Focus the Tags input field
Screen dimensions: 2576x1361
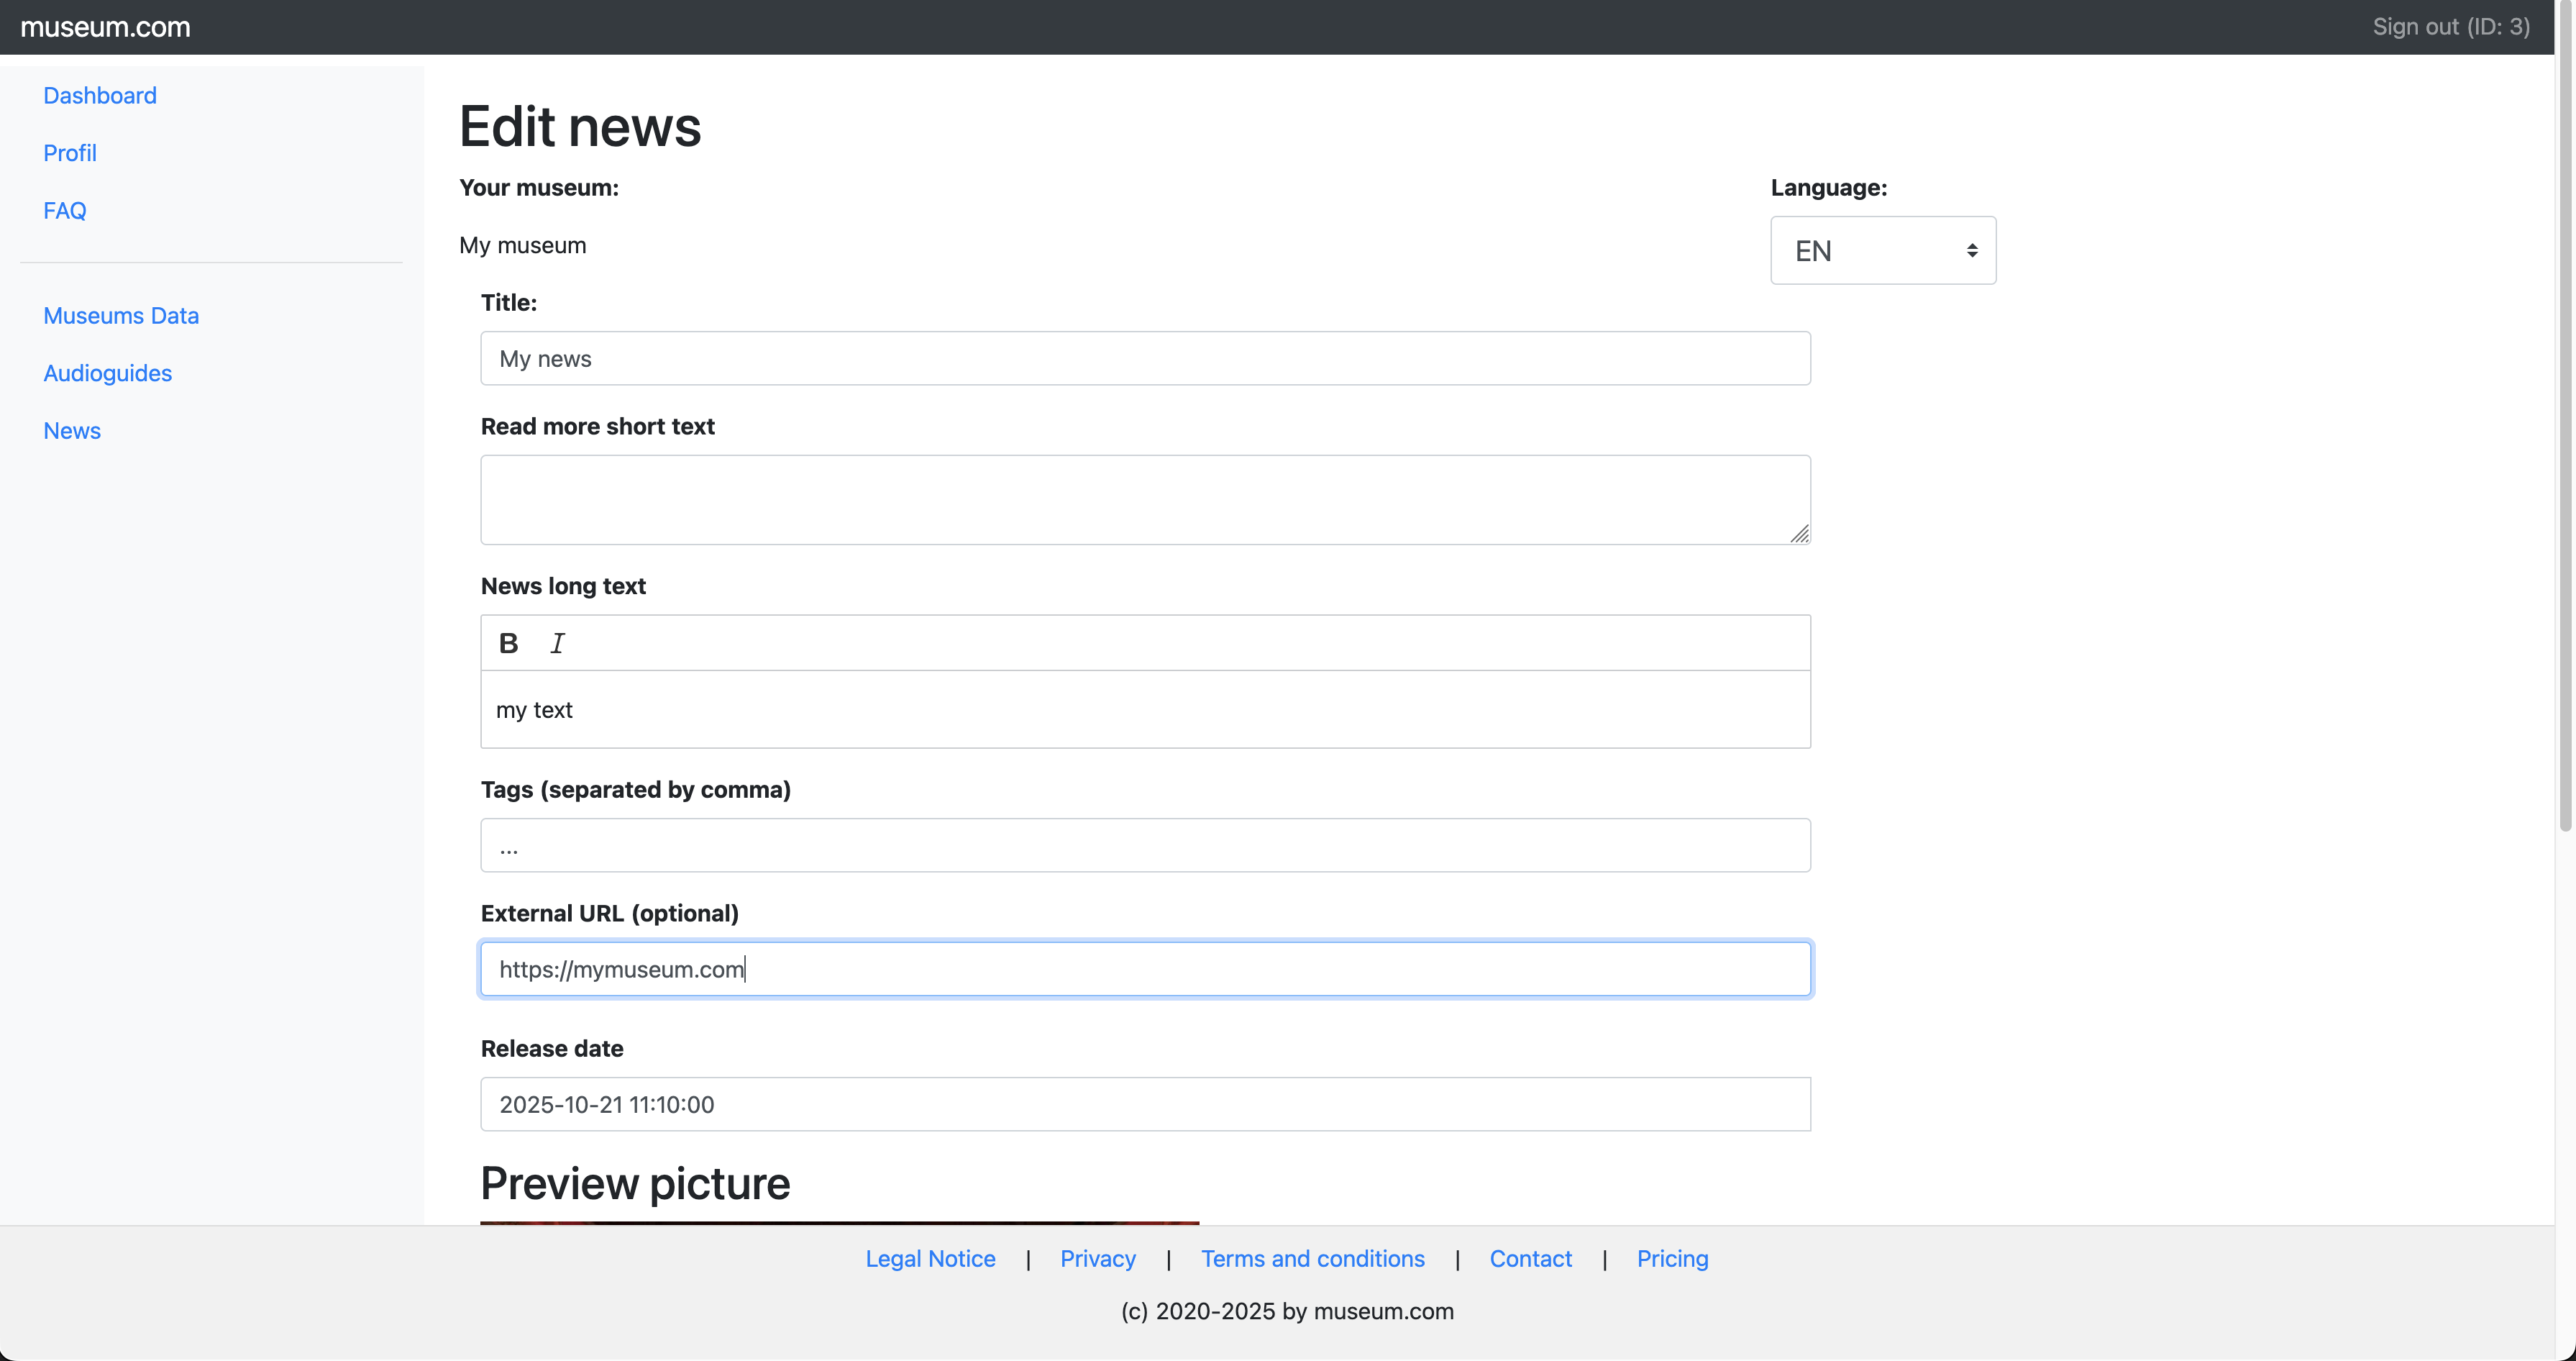click(1145, 845)
